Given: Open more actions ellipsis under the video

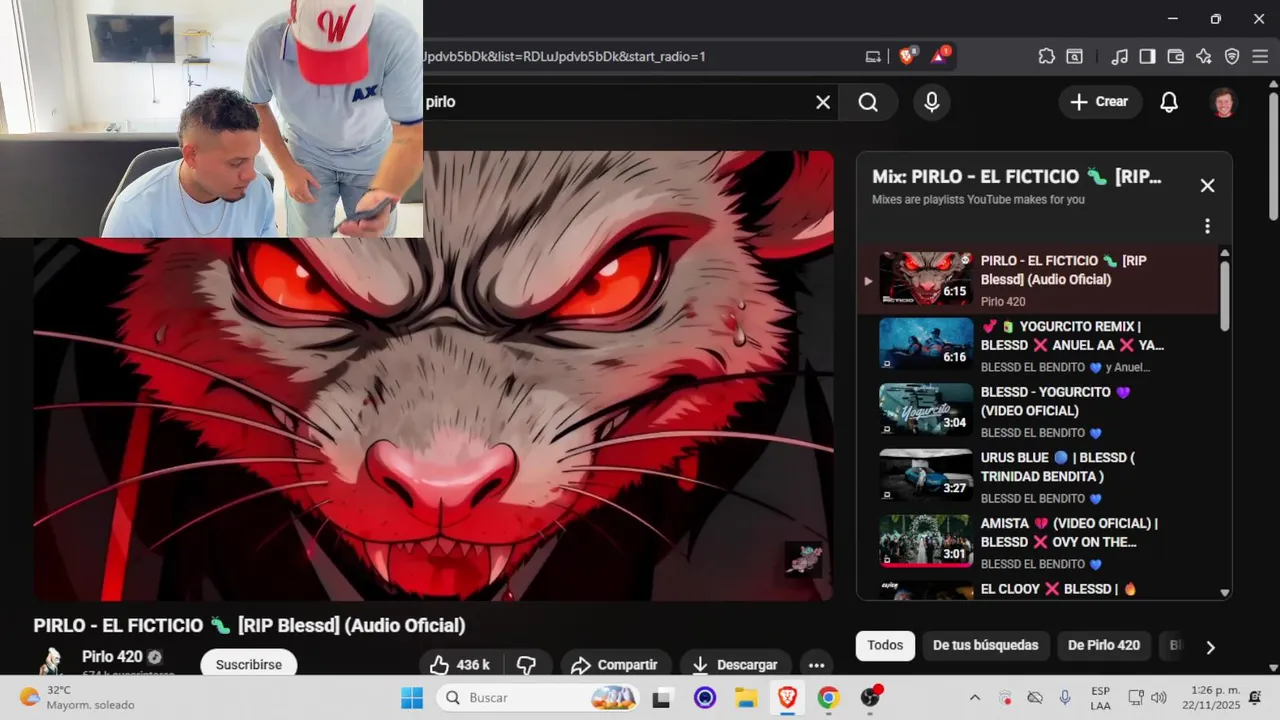Looking at the screenshot, I should click(x=816, y=665).
